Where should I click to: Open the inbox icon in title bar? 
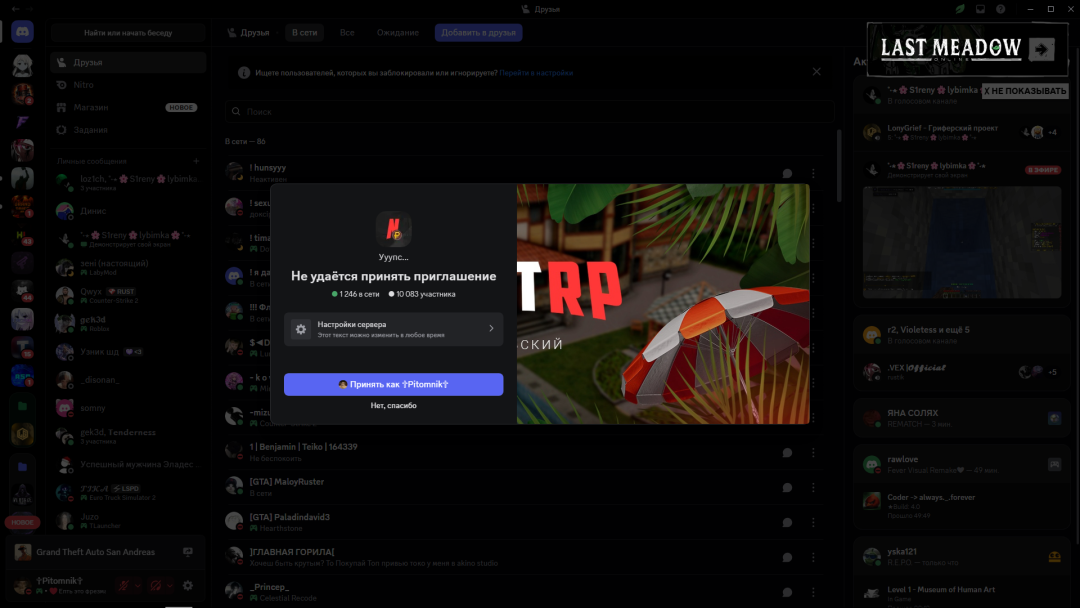[x=980, y=9]
